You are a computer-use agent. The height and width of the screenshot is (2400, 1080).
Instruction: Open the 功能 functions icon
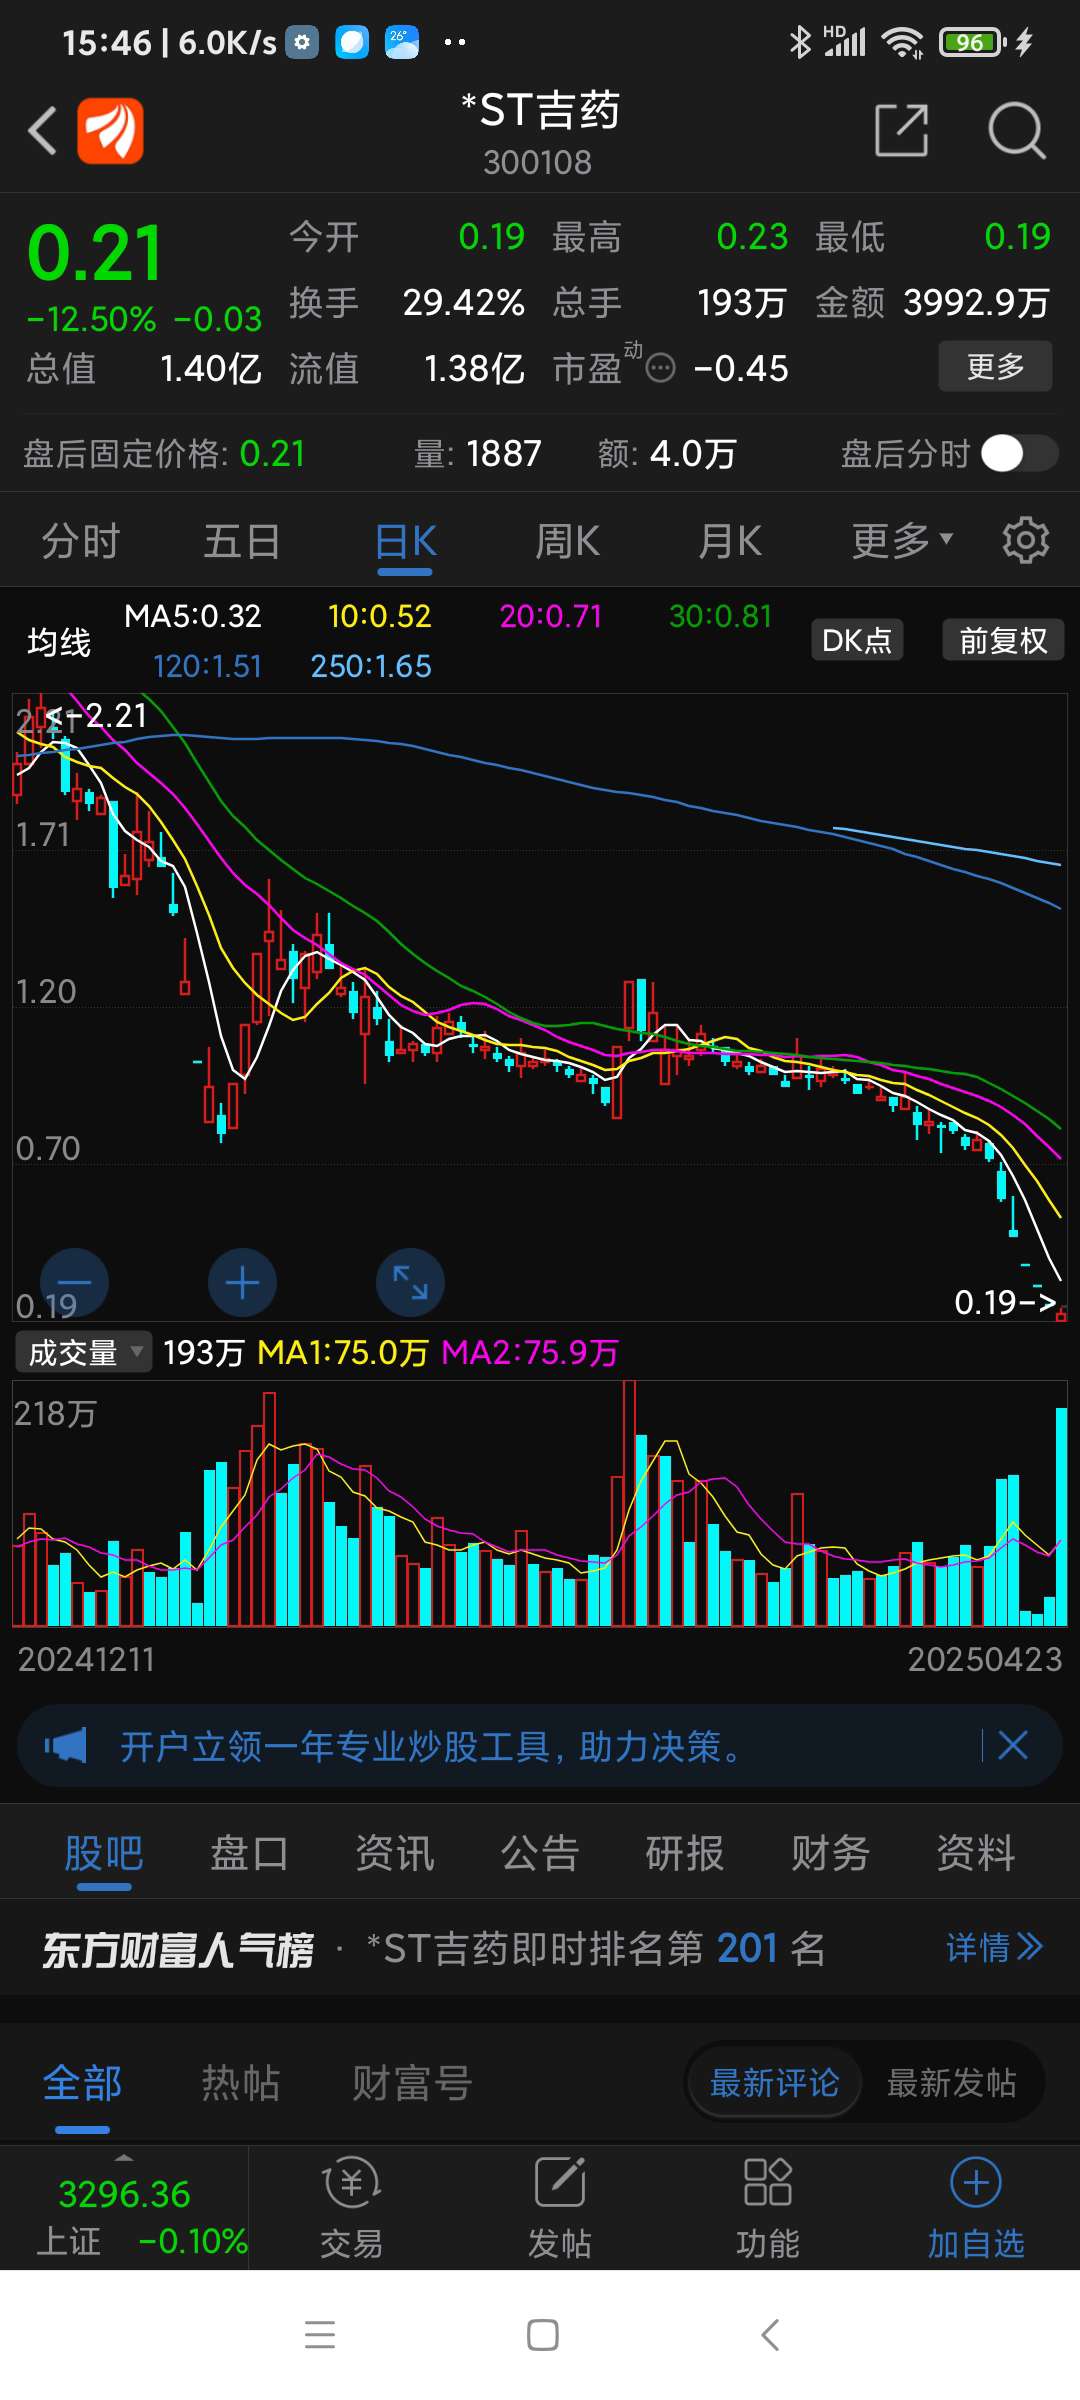[x=768, y=2207]
